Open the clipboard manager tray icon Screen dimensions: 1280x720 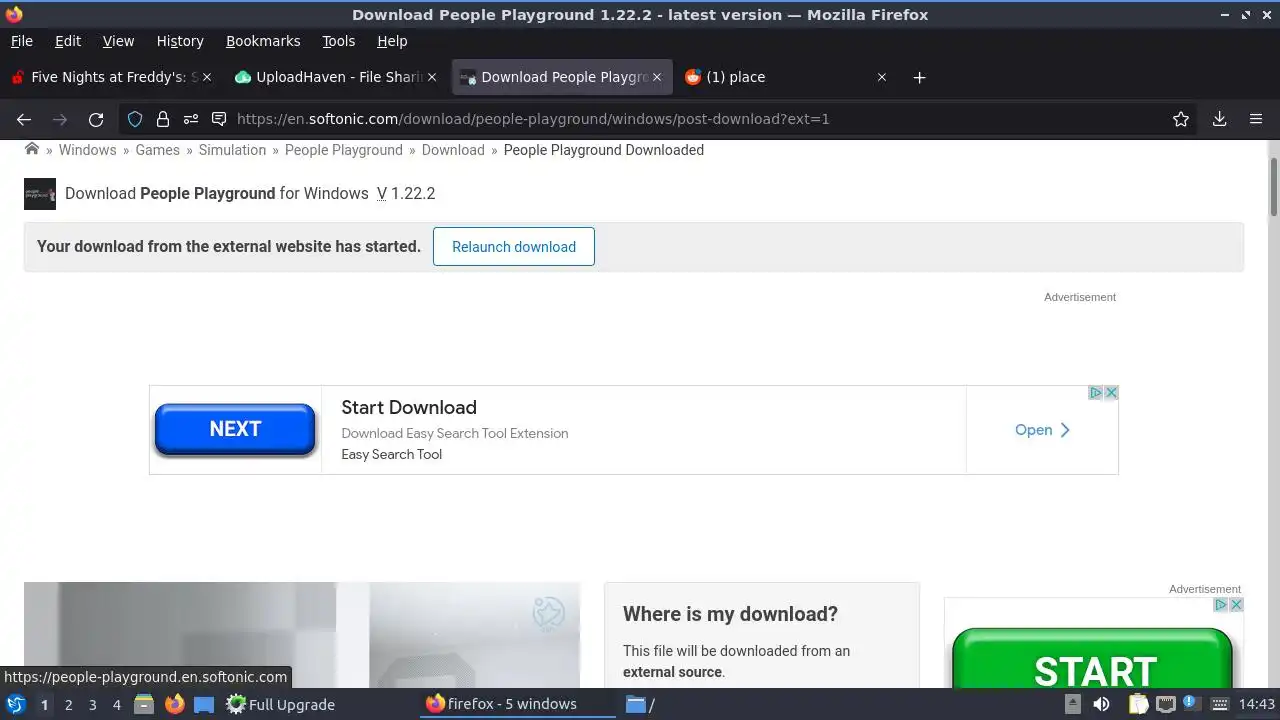pos(1139,704)
